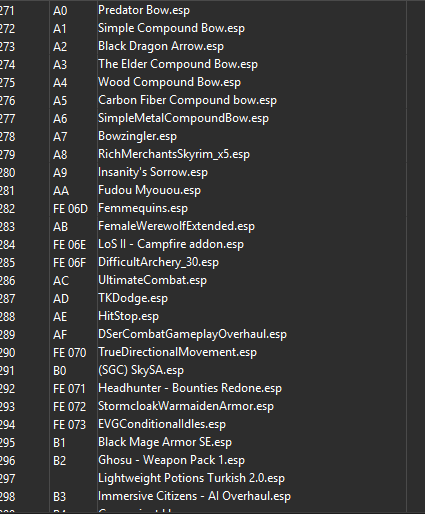Image resolution: width=425 pixels, height=514 pixels.
Task: Click mod index AF cell
Action: [x=60, y=335]
